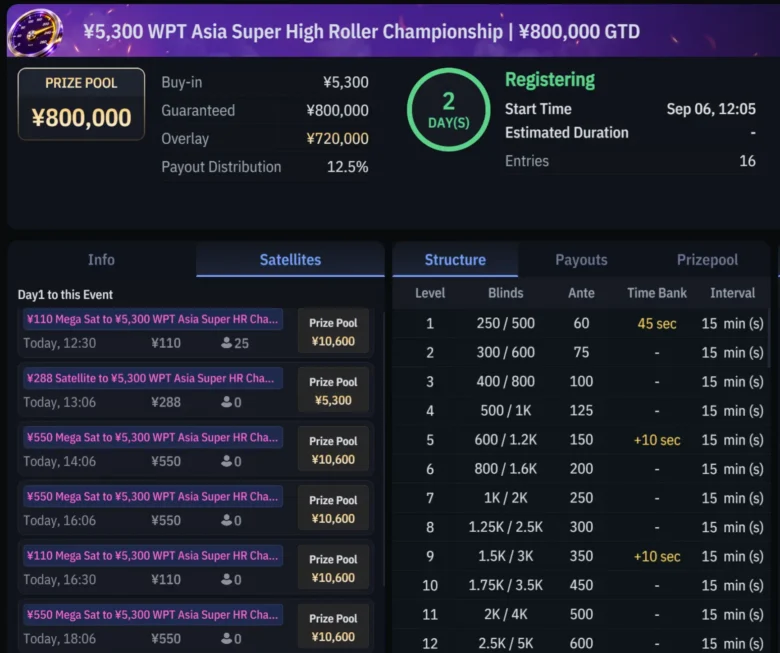Click the Estimated Duration label
780x653 pixels.
pyautogui.click(x=567, y=133)
